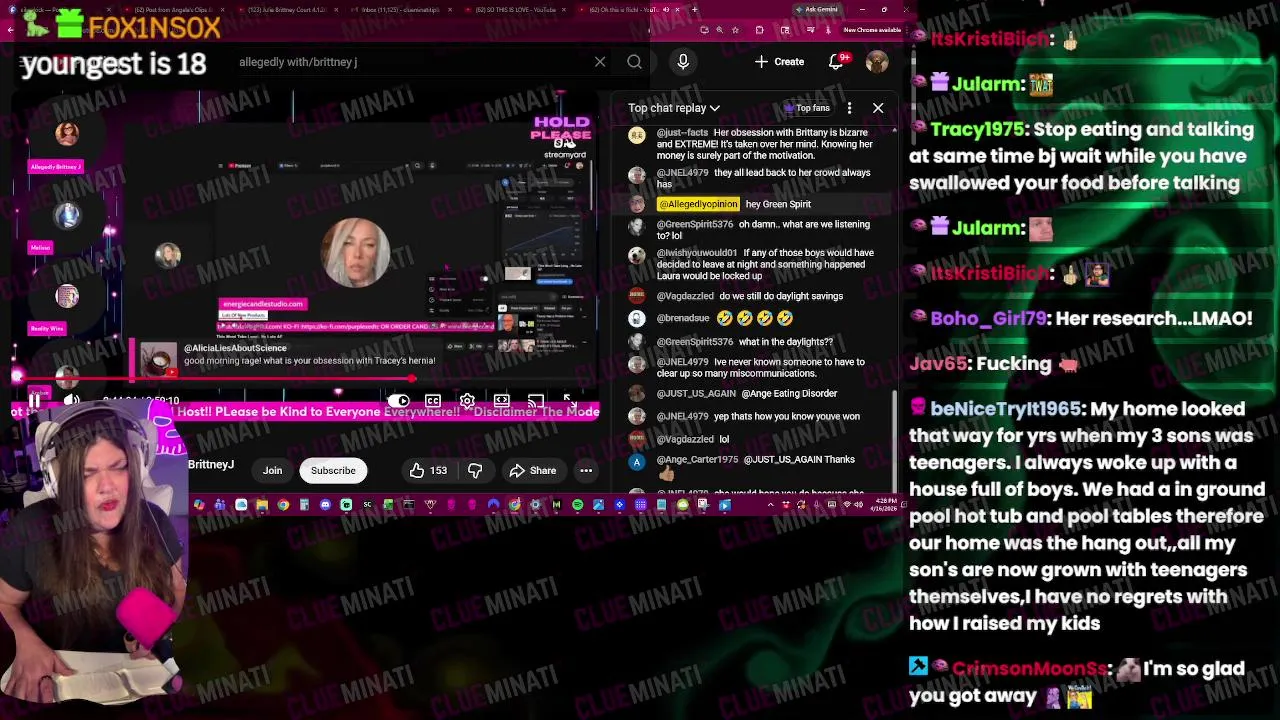Open more actions three-dot menu under video
1280x720 pixels.
[x=586, y=470]
